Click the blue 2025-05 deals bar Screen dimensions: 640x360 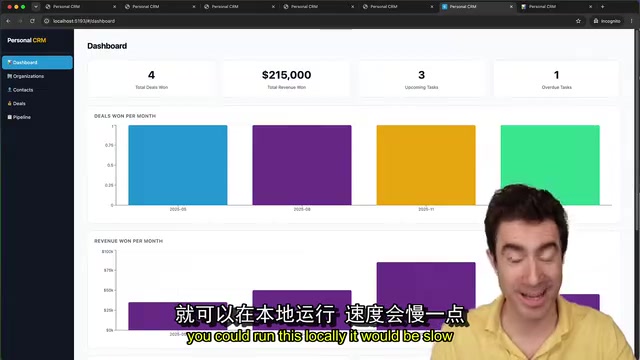(x=178, y=165)
